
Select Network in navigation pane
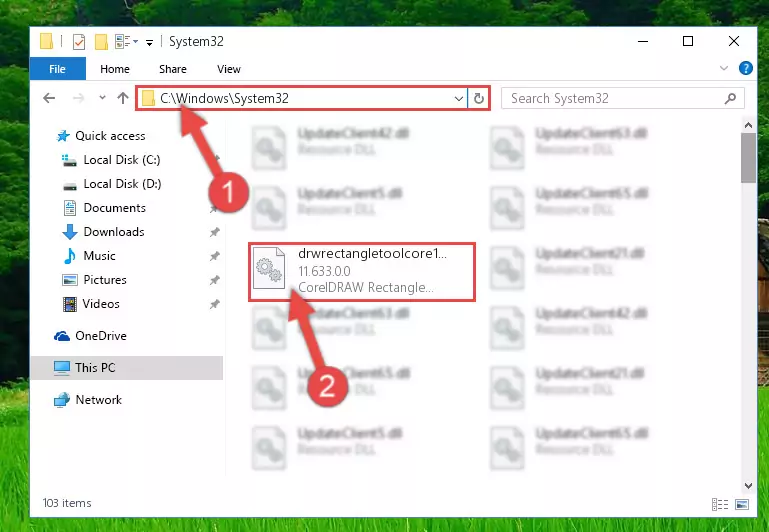[x=88, y=400]
